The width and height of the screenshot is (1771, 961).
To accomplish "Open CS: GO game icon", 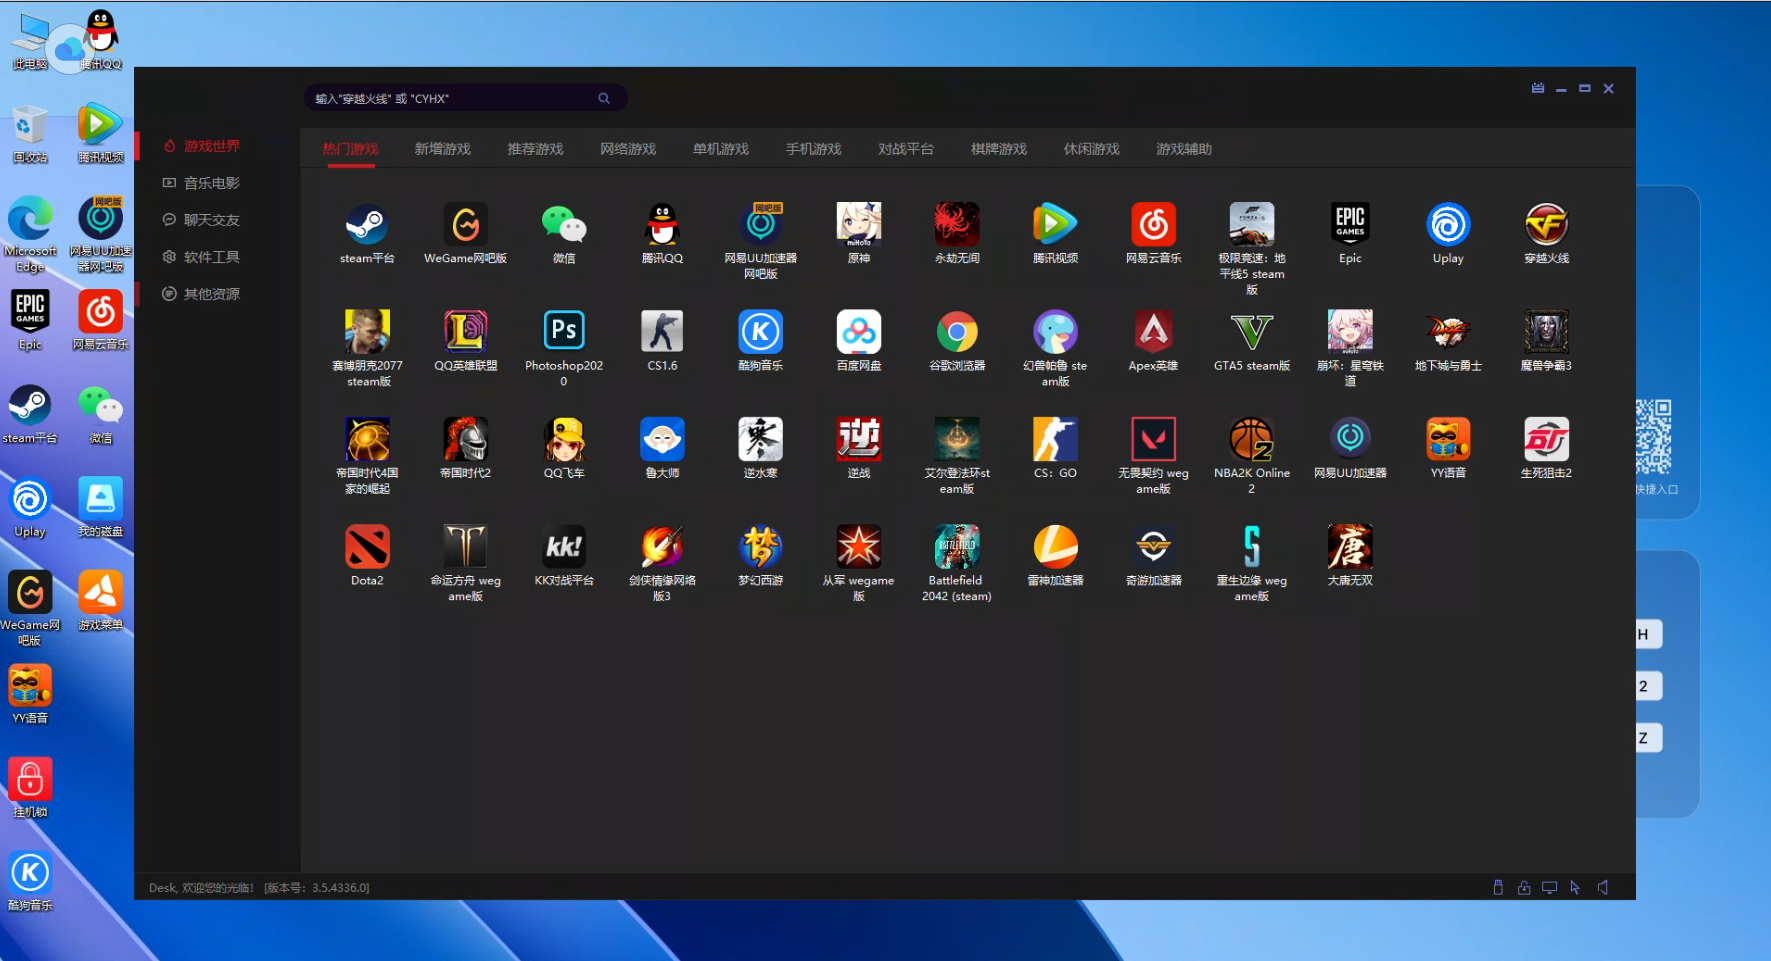I will [1055, 439].
